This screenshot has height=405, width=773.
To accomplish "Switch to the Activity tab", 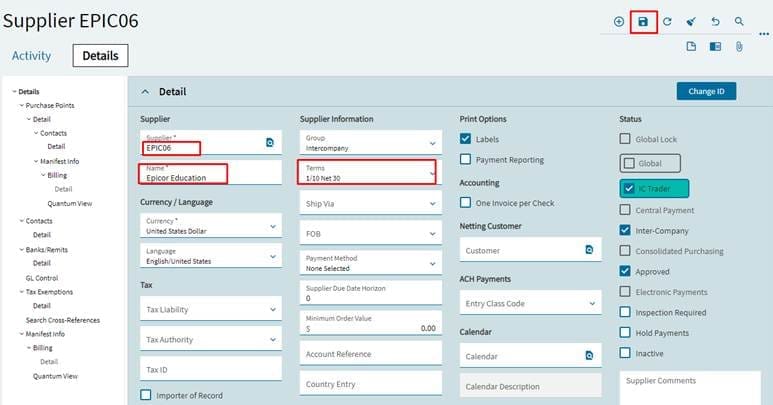I will [x=31, y=56].
